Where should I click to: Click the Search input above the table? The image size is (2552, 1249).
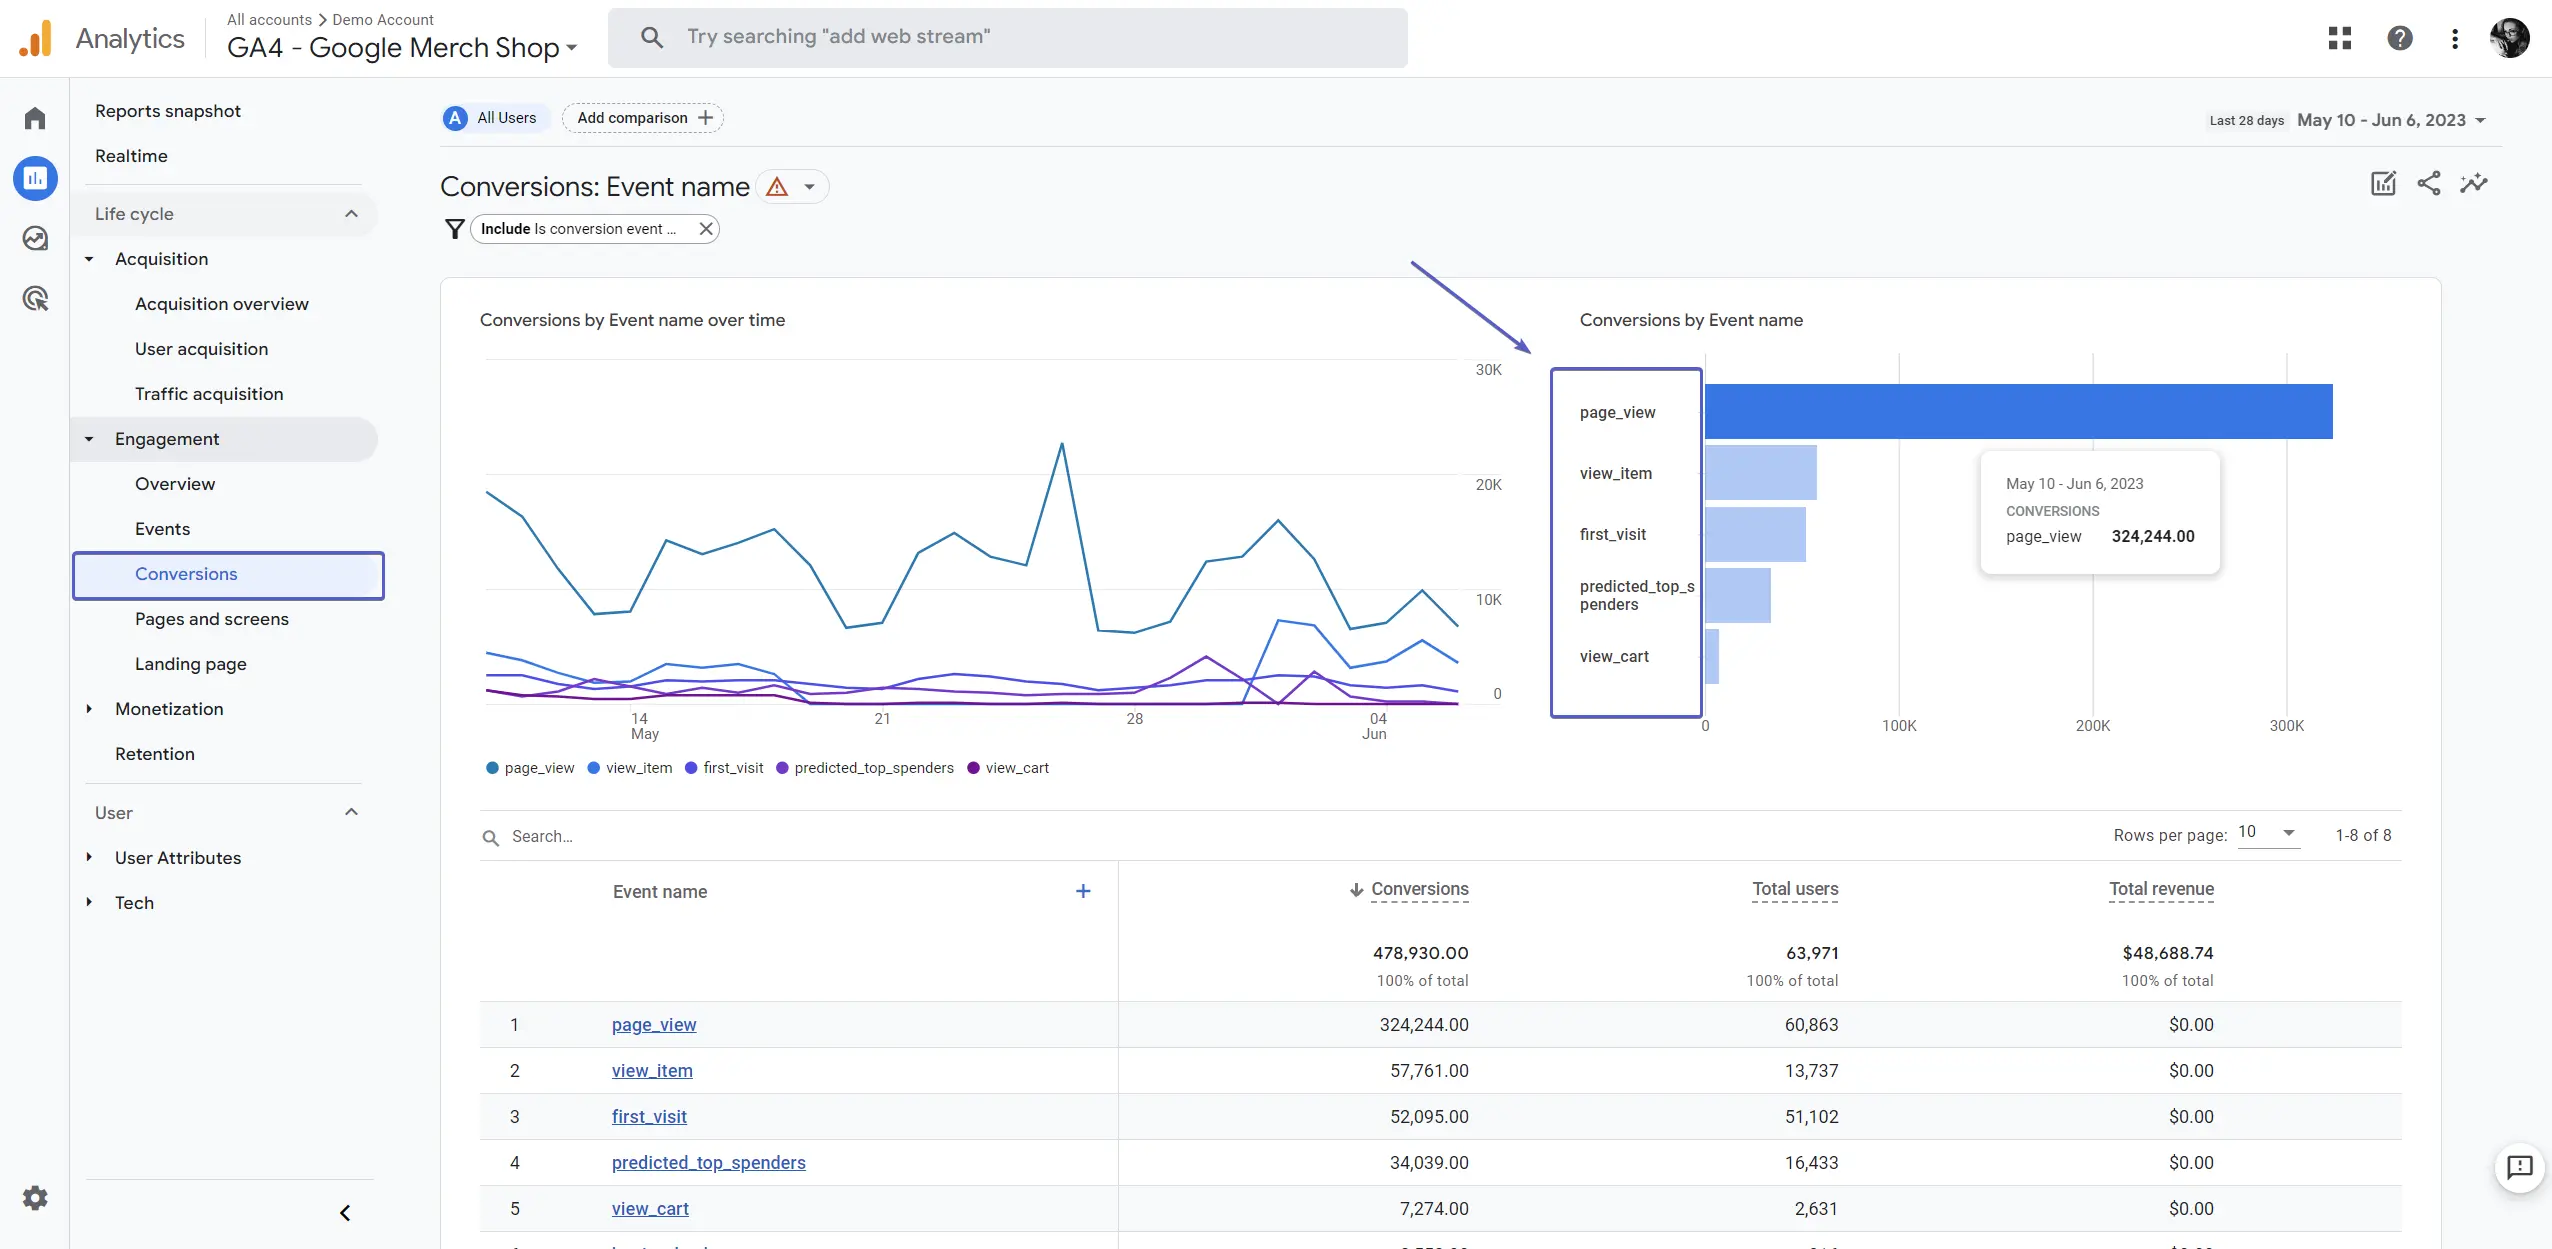click(600, 836)
